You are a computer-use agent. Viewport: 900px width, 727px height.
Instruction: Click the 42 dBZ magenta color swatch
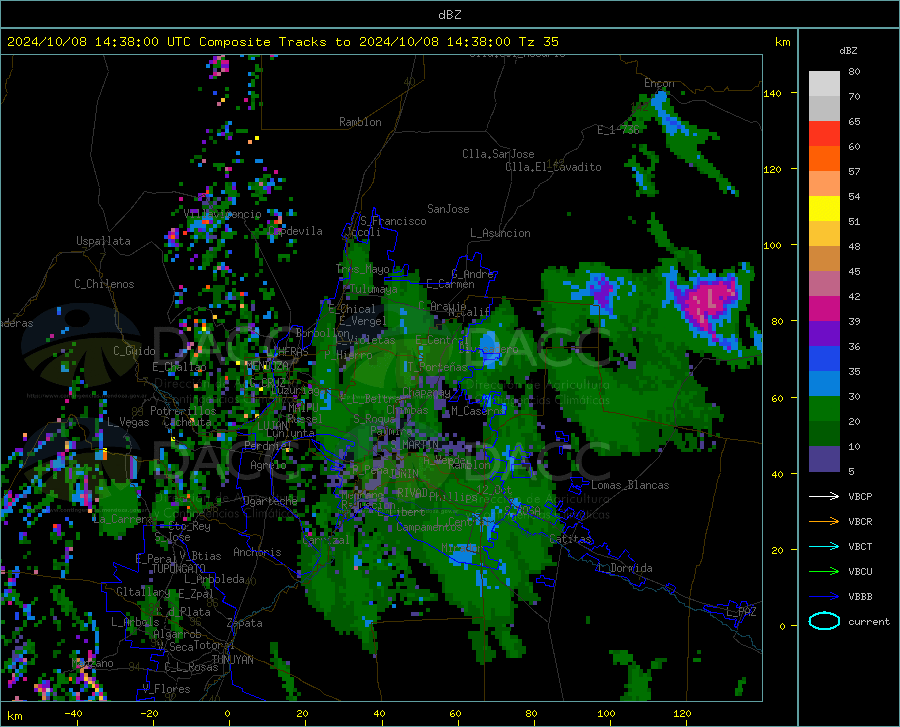coord(824,309)
